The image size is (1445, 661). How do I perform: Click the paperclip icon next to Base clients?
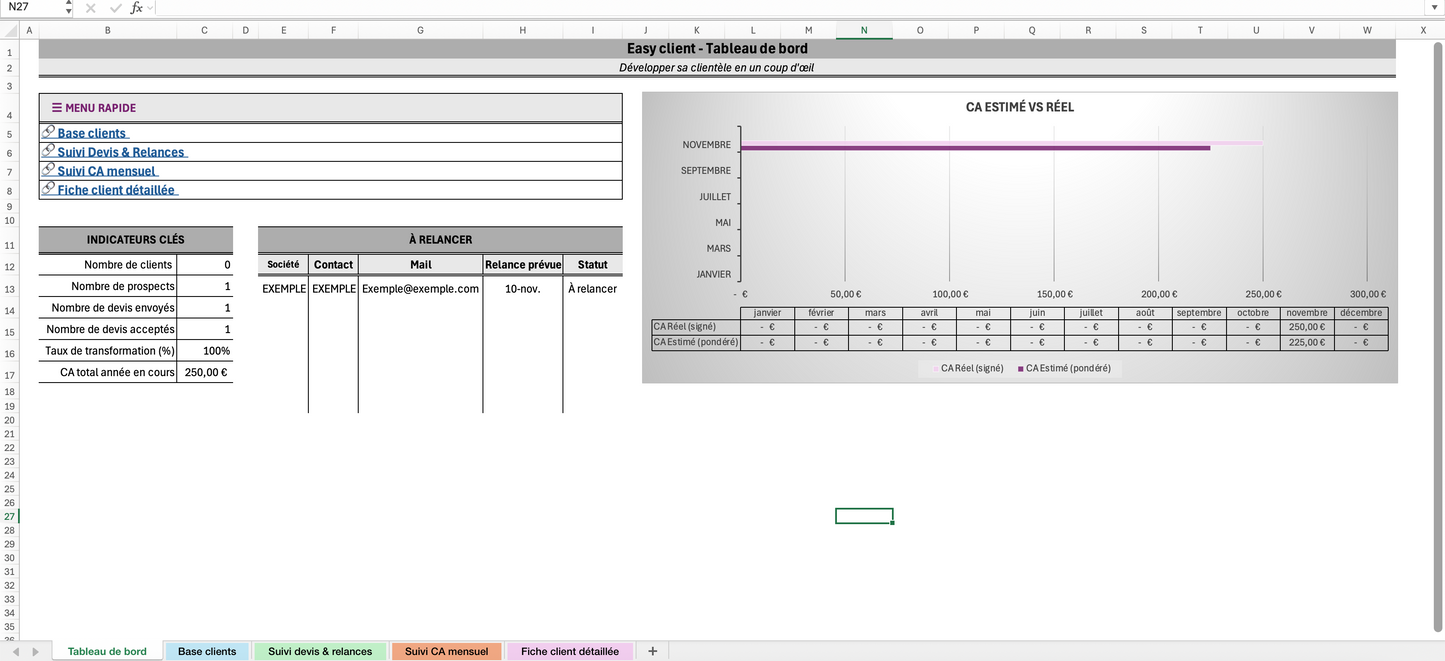tap(47, 131)
